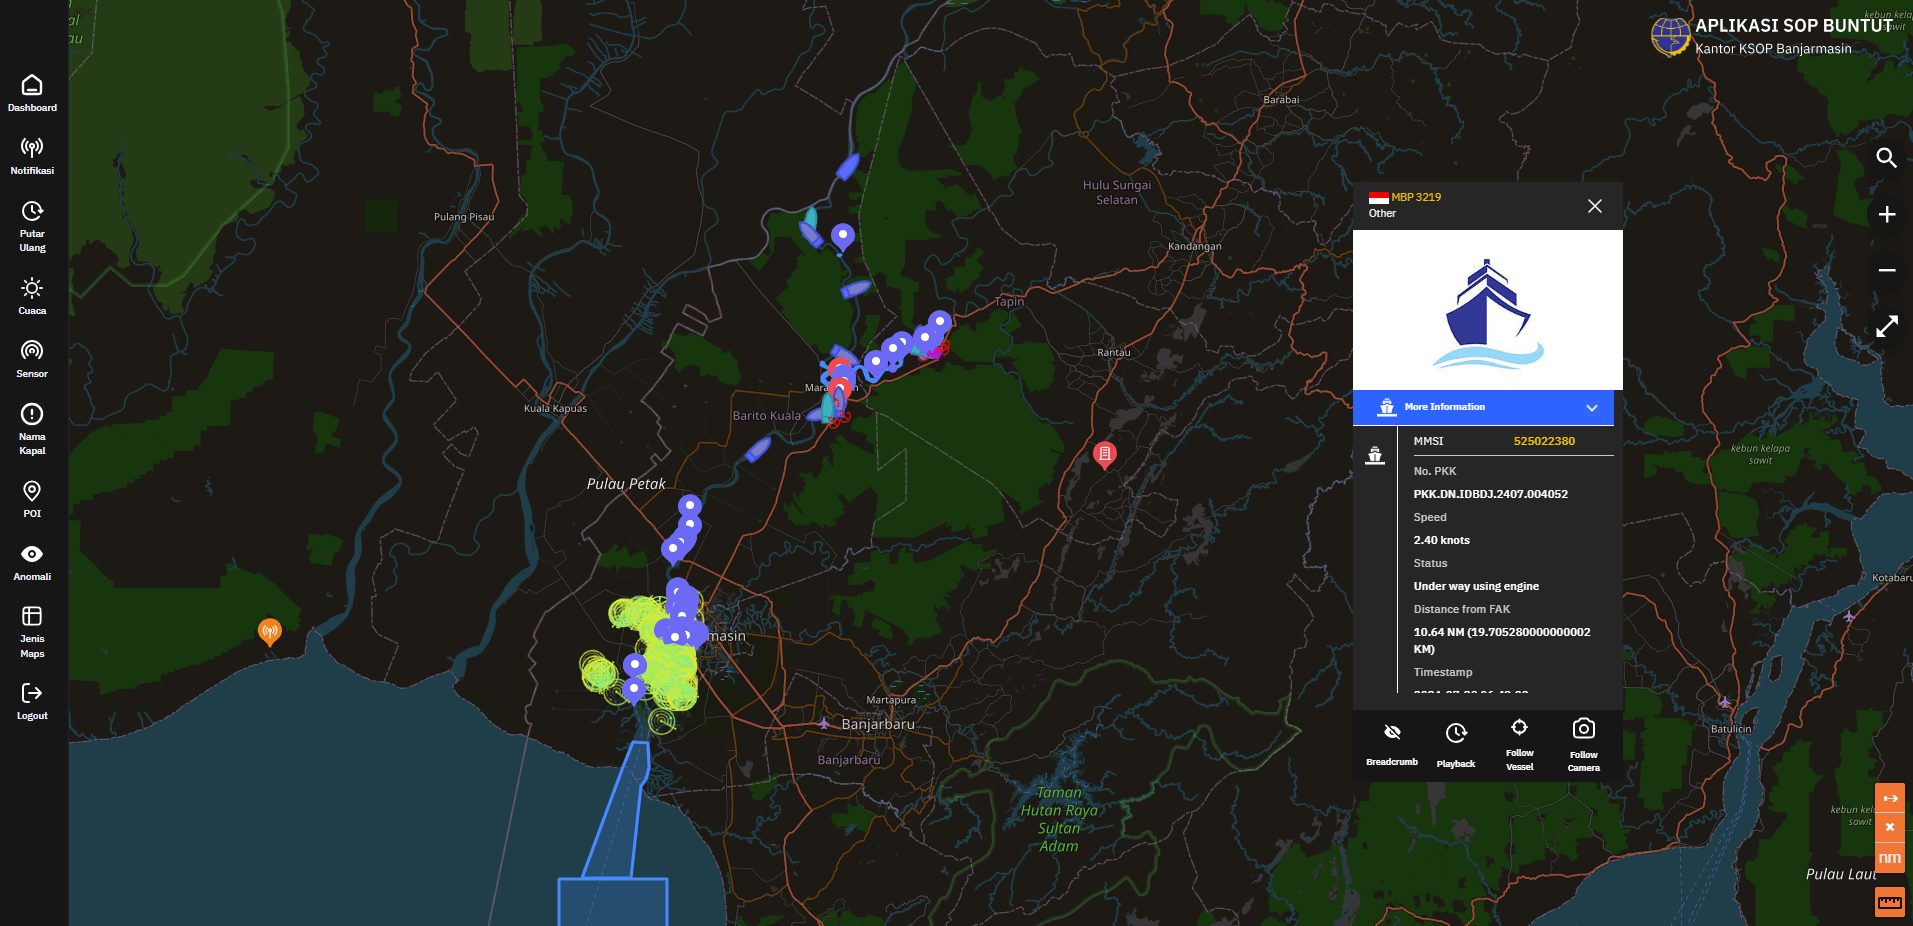Click the red document marker near Rantau
The height and width of the screenshot is (926, 1913).
pos(1104,455)
